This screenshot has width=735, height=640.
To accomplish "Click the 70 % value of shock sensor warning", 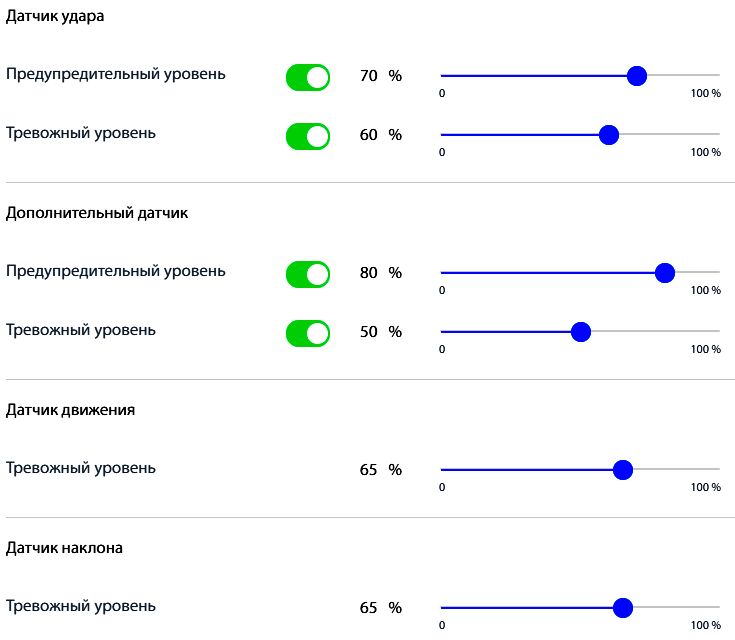I will pyautogui.click(x=380, y=76).
